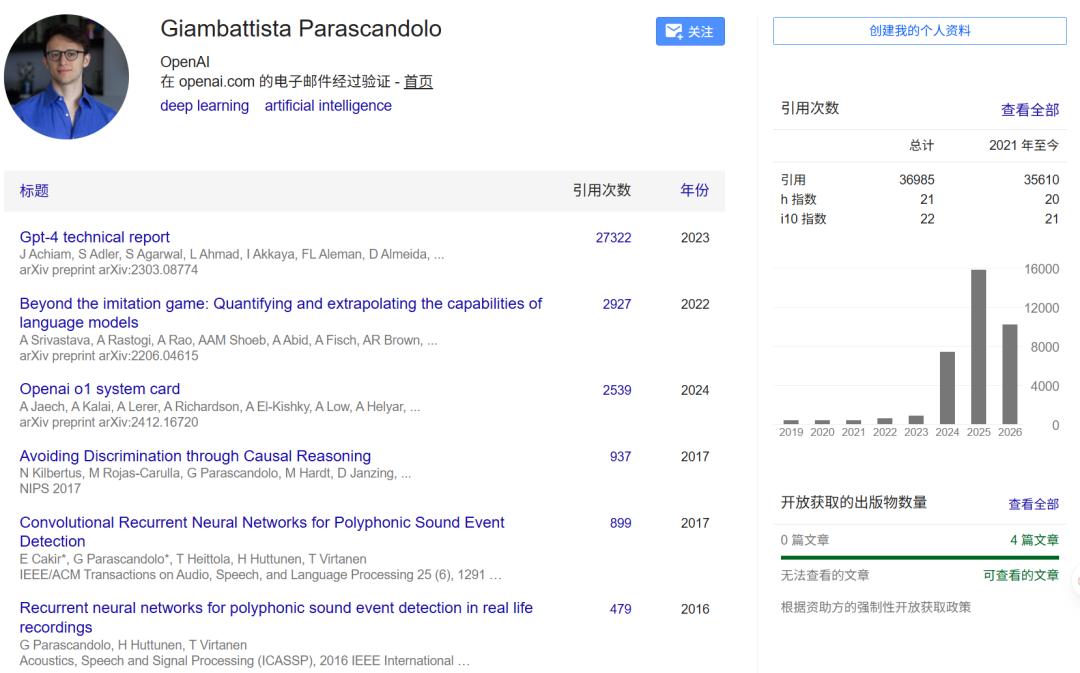Open Beyond the imitation game paper
Viewport: 1080px width, 673px height.
click(x=281, y=313)
